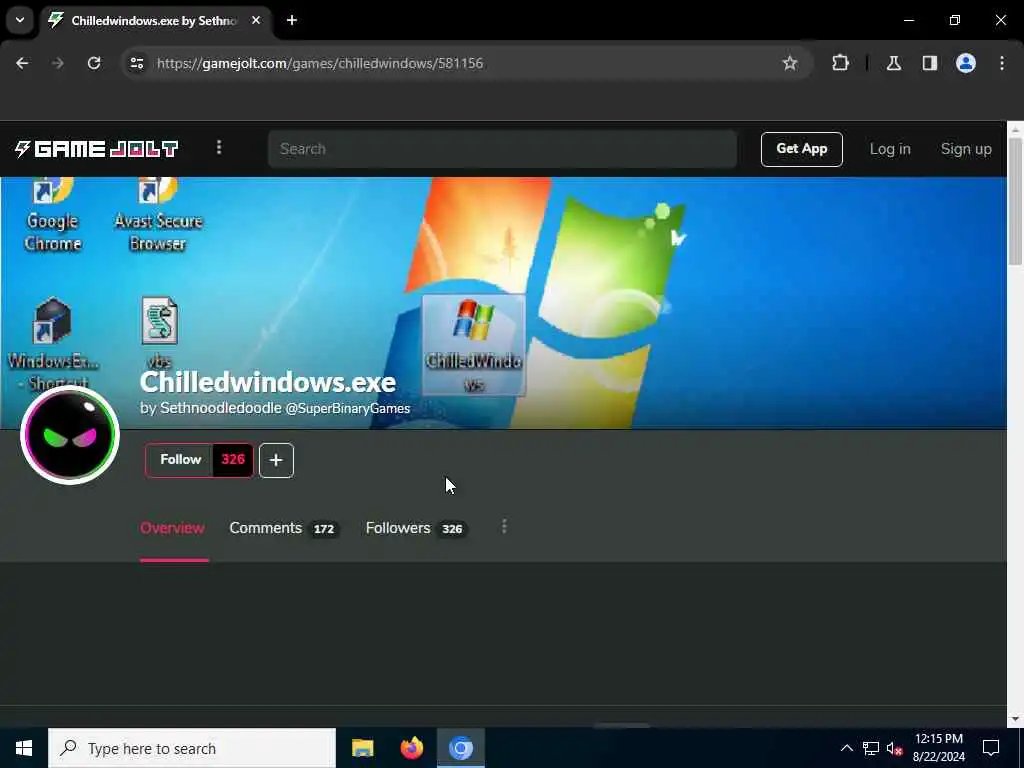Click the Game Jolt logo
Screen dimensions: 1024x768
97,149
